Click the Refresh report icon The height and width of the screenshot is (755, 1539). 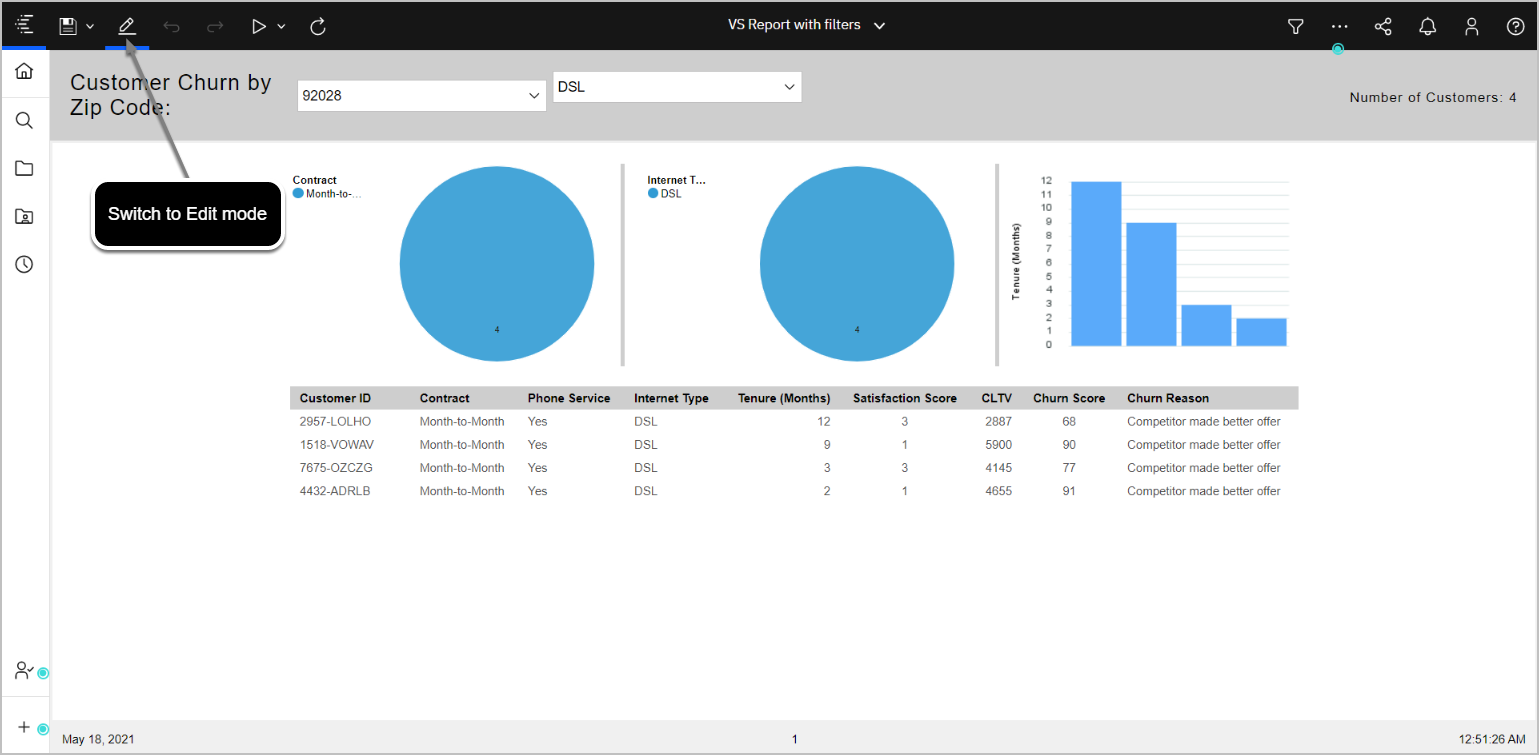pyautogui.click(x=318, y=26)
